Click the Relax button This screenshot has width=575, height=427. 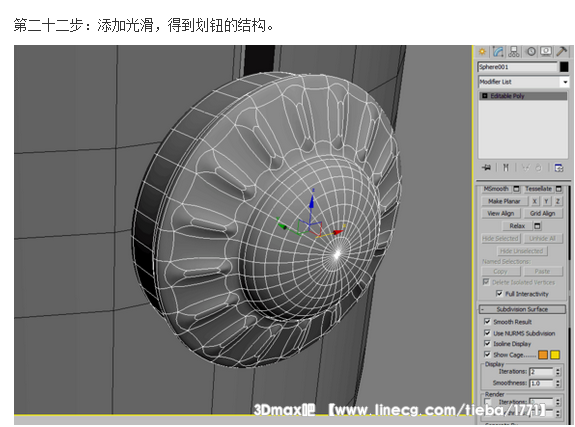point(517,226)
